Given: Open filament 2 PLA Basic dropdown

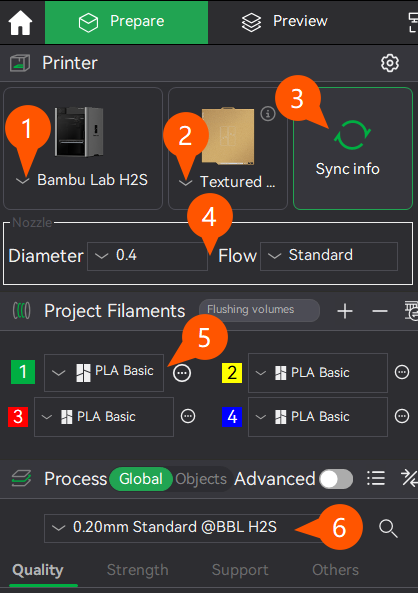Looking at the screenshot, I should pyautogui.click(x=318, y=373).
